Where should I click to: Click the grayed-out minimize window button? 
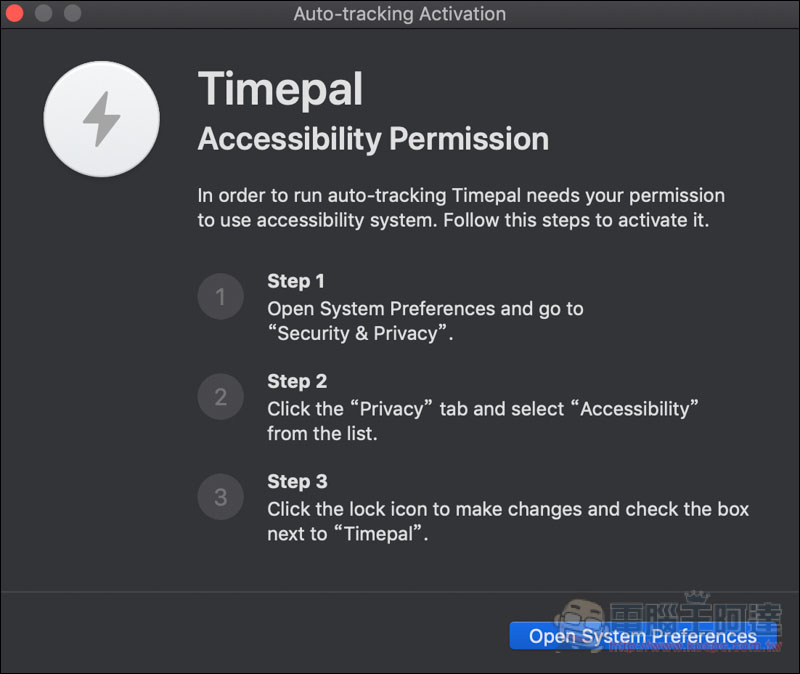[44, 13]
